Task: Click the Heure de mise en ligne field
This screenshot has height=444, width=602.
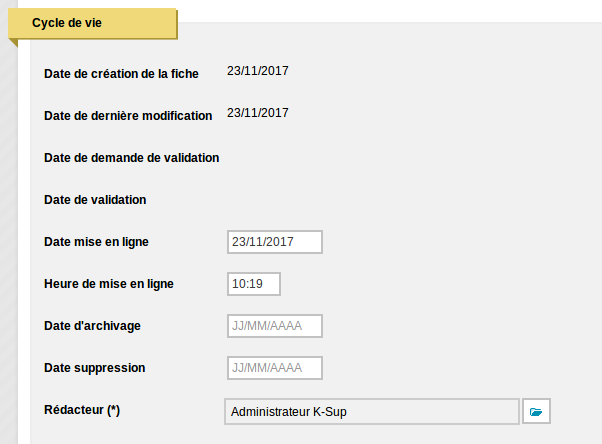Action: [253, 284]
